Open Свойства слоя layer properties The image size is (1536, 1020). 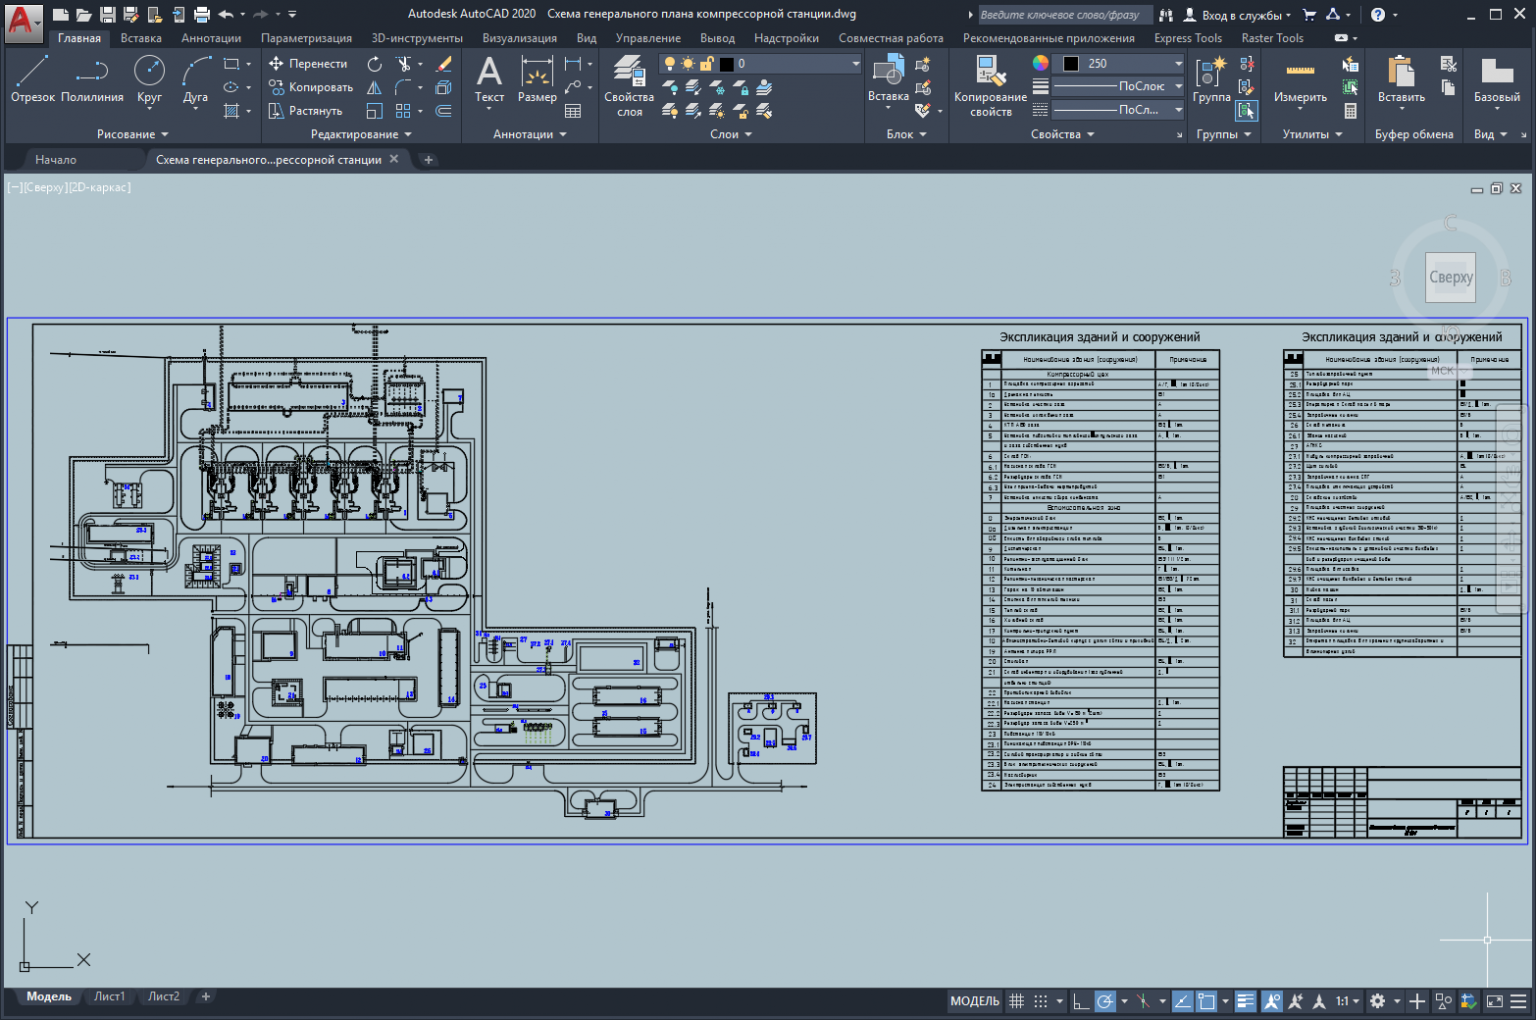point(629,86)
